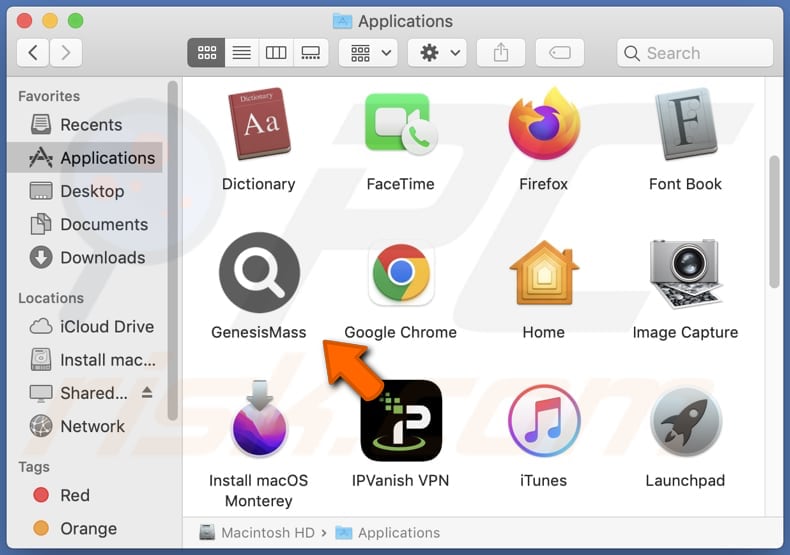Screen dimensions: 790x555
Task: Click the Edit Tags toolbar button
Action: [560, 52]
